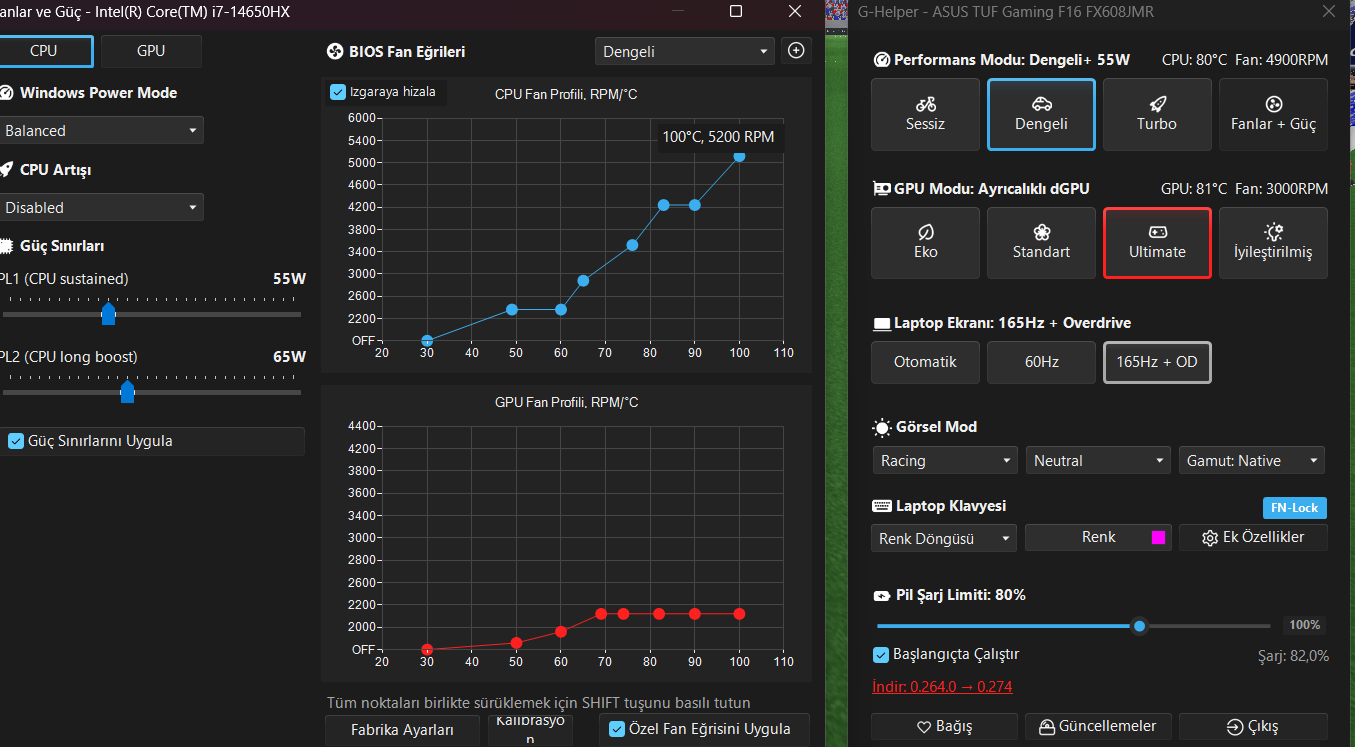Select the GPU fan curve point at 60°C

click(561, 632)
